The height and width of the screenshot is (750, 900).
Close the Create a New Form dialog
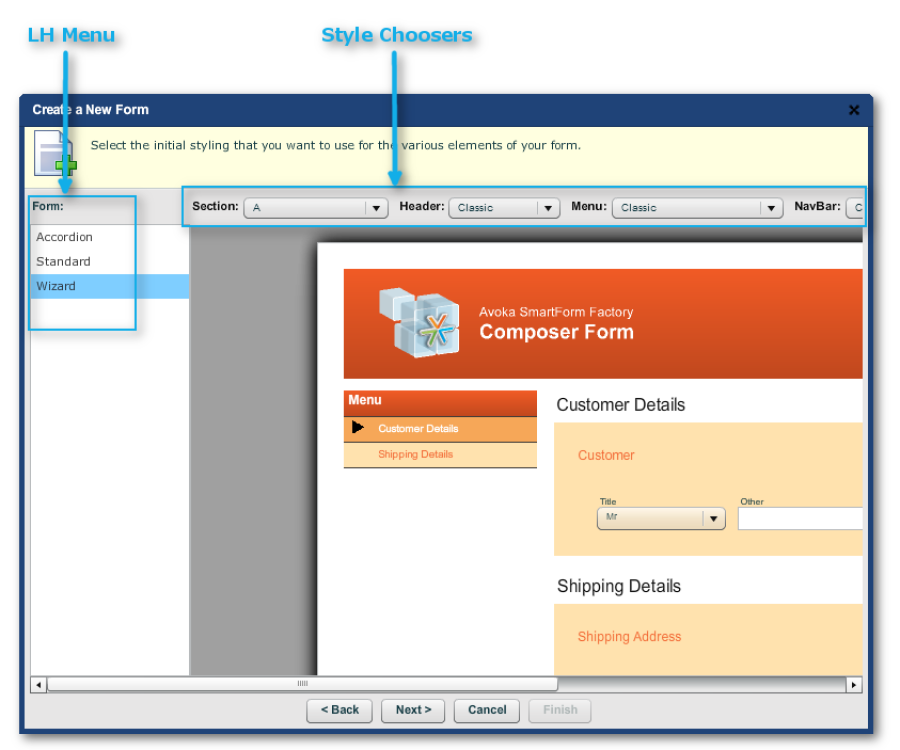(x=854, y=110)
